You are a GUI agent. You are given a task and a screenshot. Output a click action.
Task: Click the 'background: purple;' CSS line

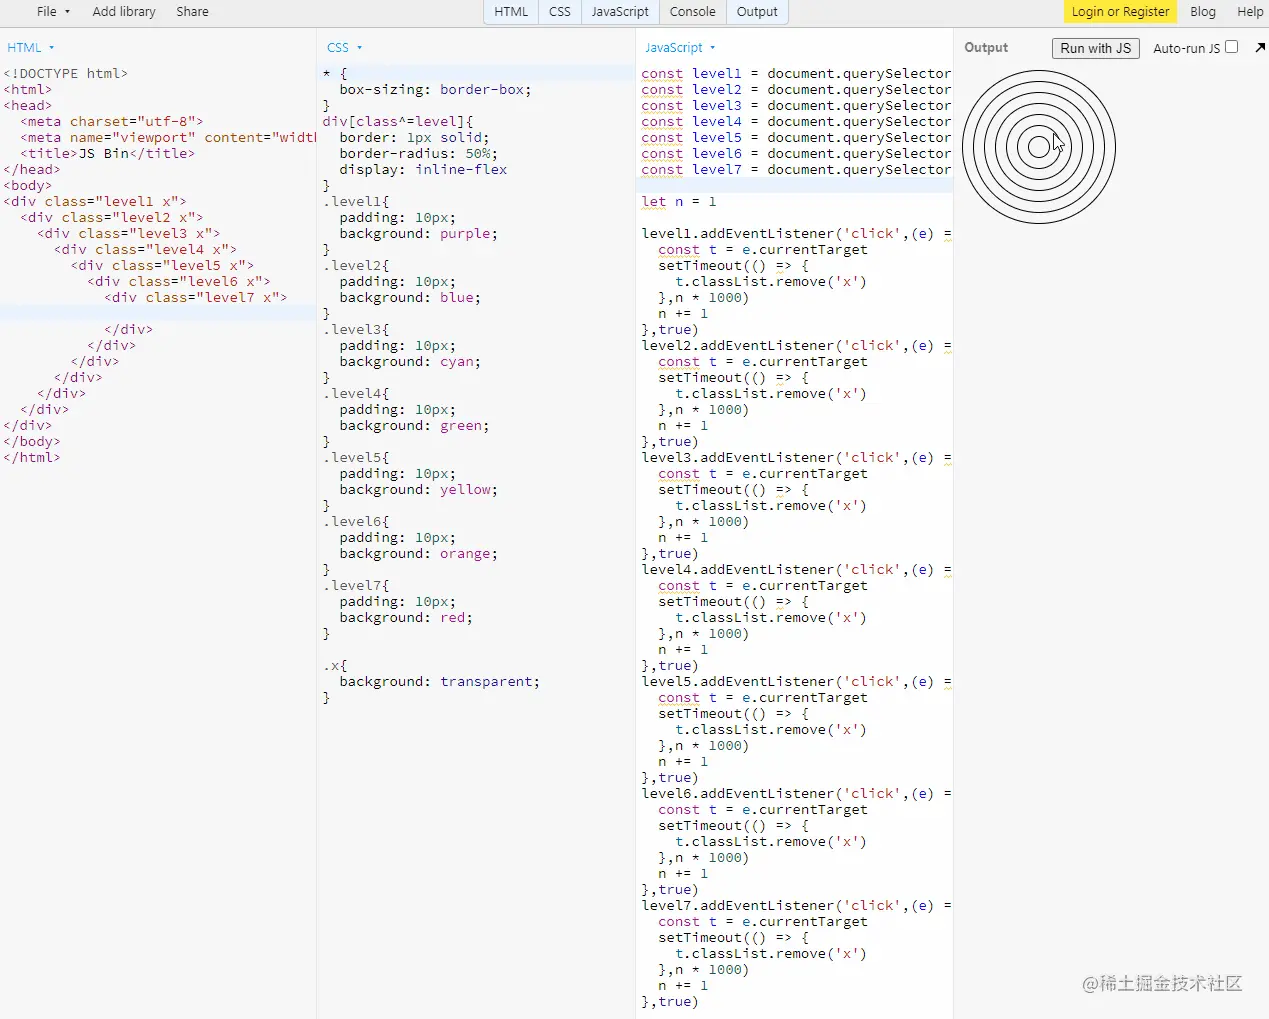point(418,234)
